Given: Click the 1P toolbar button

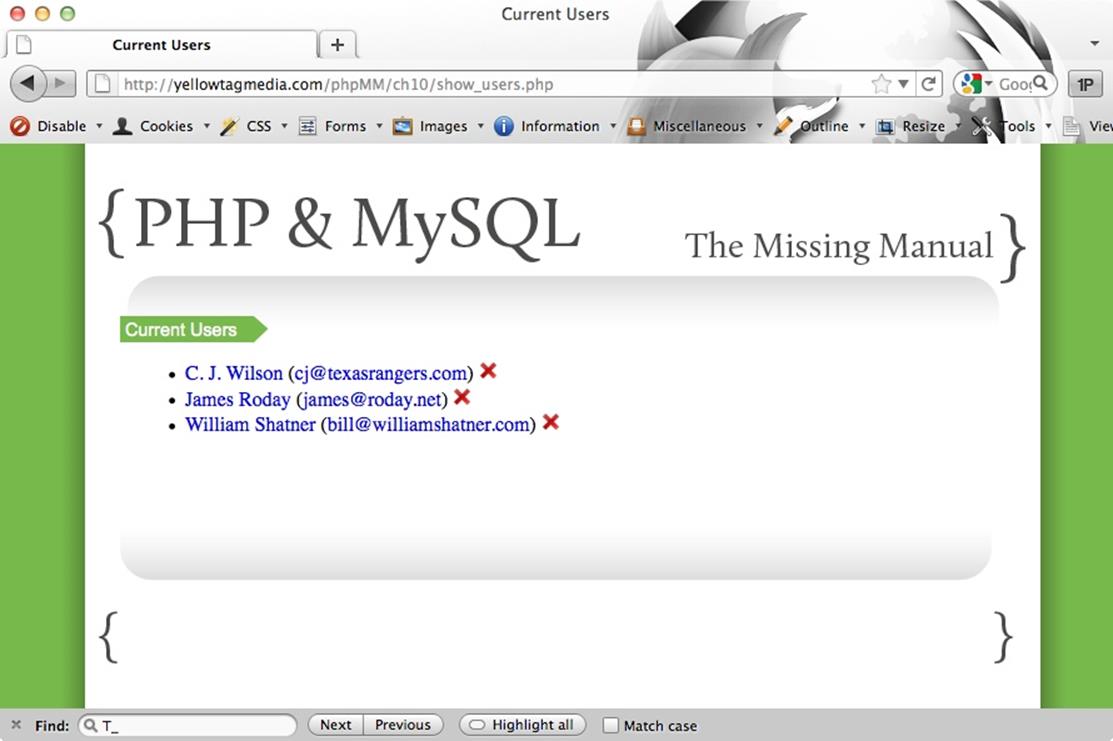Looking at the screenshot, I should [x=1085, y=84].
